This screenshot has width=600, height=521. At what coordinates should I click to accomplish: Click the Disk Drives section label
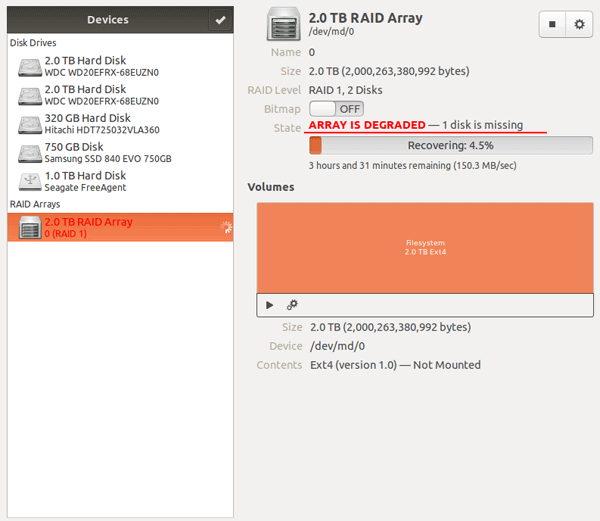click(33, 43)
